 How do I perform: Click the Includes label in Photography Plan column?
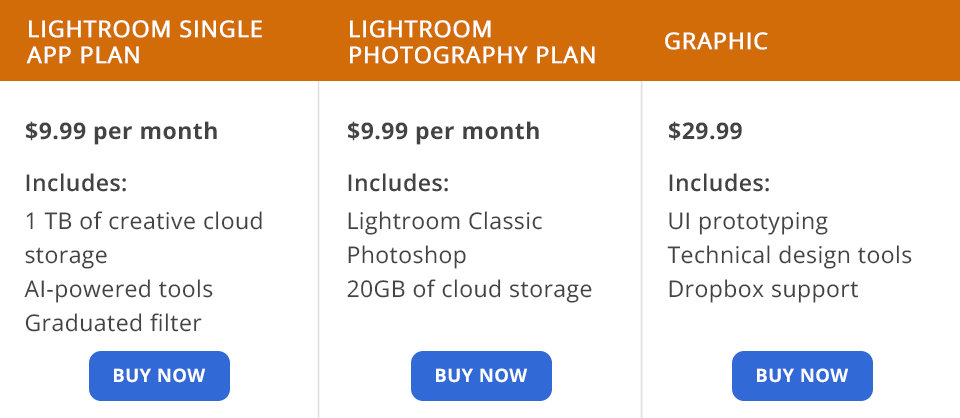pyautogui.click(x=398, y=184)
